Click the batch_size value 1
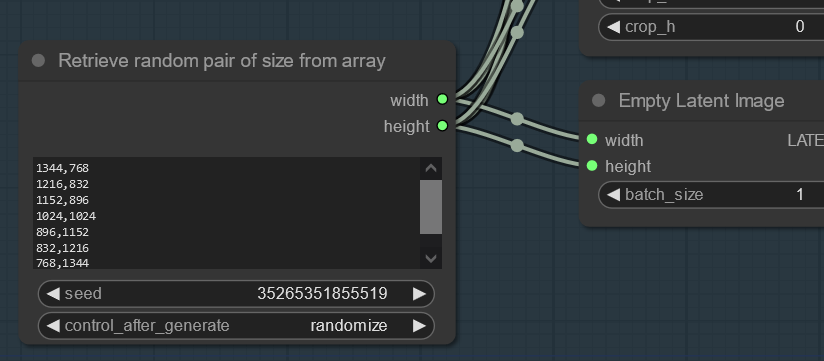The image size is (824, 361). (799, 195)
